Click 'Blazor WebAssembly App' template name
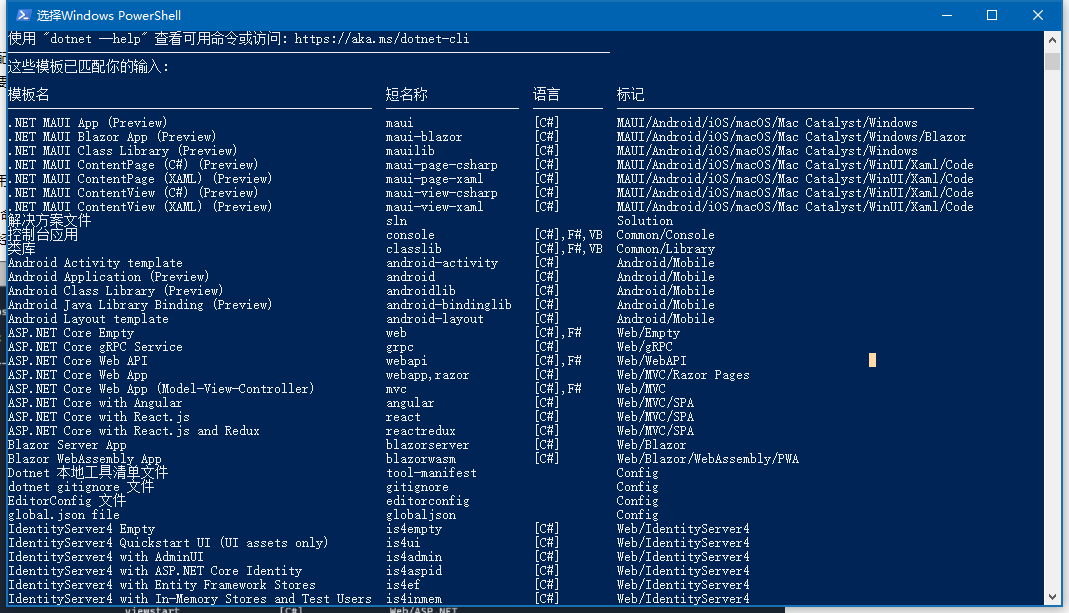The height and width of the screenshot is (613, 1069). coord(85,458)
